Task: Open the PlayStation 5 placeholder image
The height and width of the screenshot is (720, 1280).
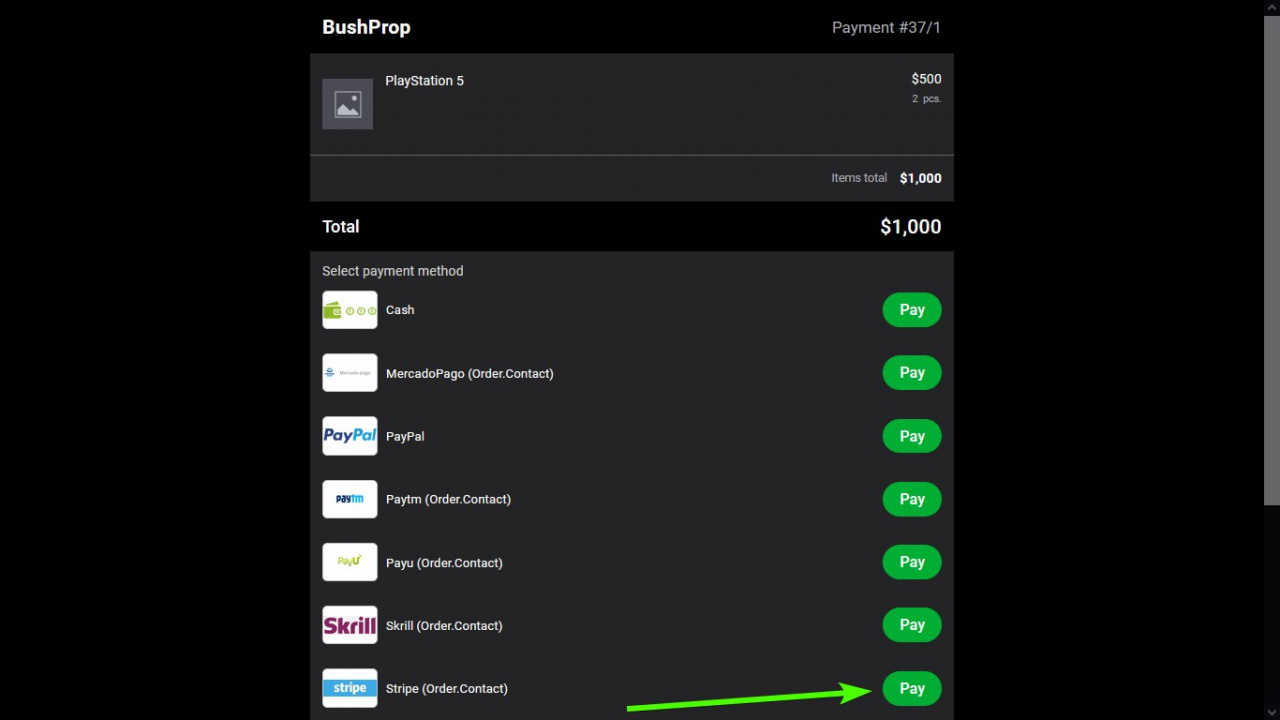Action: click(347, 104)
